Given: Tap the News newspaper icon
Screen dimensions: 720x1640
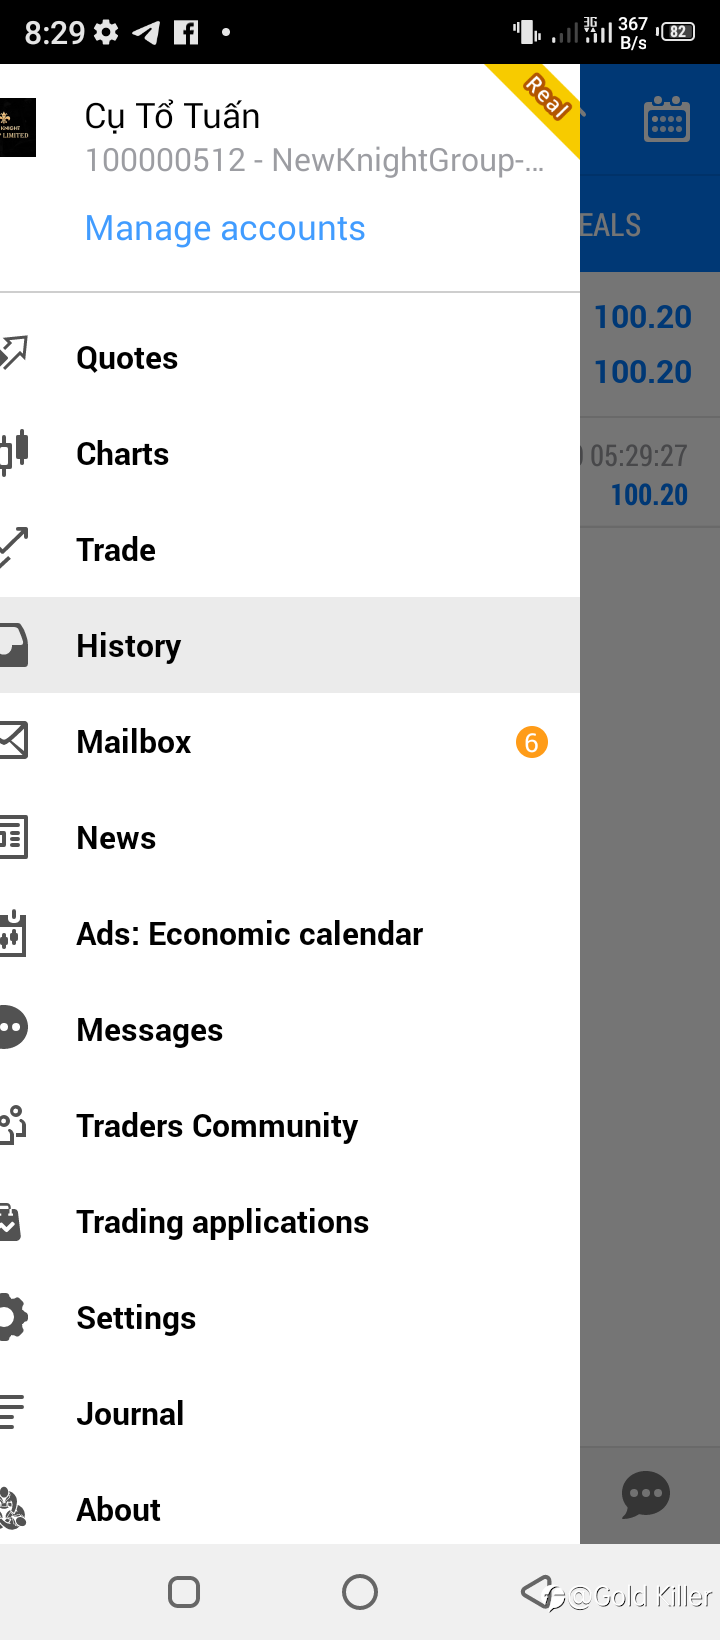Looking at the screenshot, I should [14, 837].
